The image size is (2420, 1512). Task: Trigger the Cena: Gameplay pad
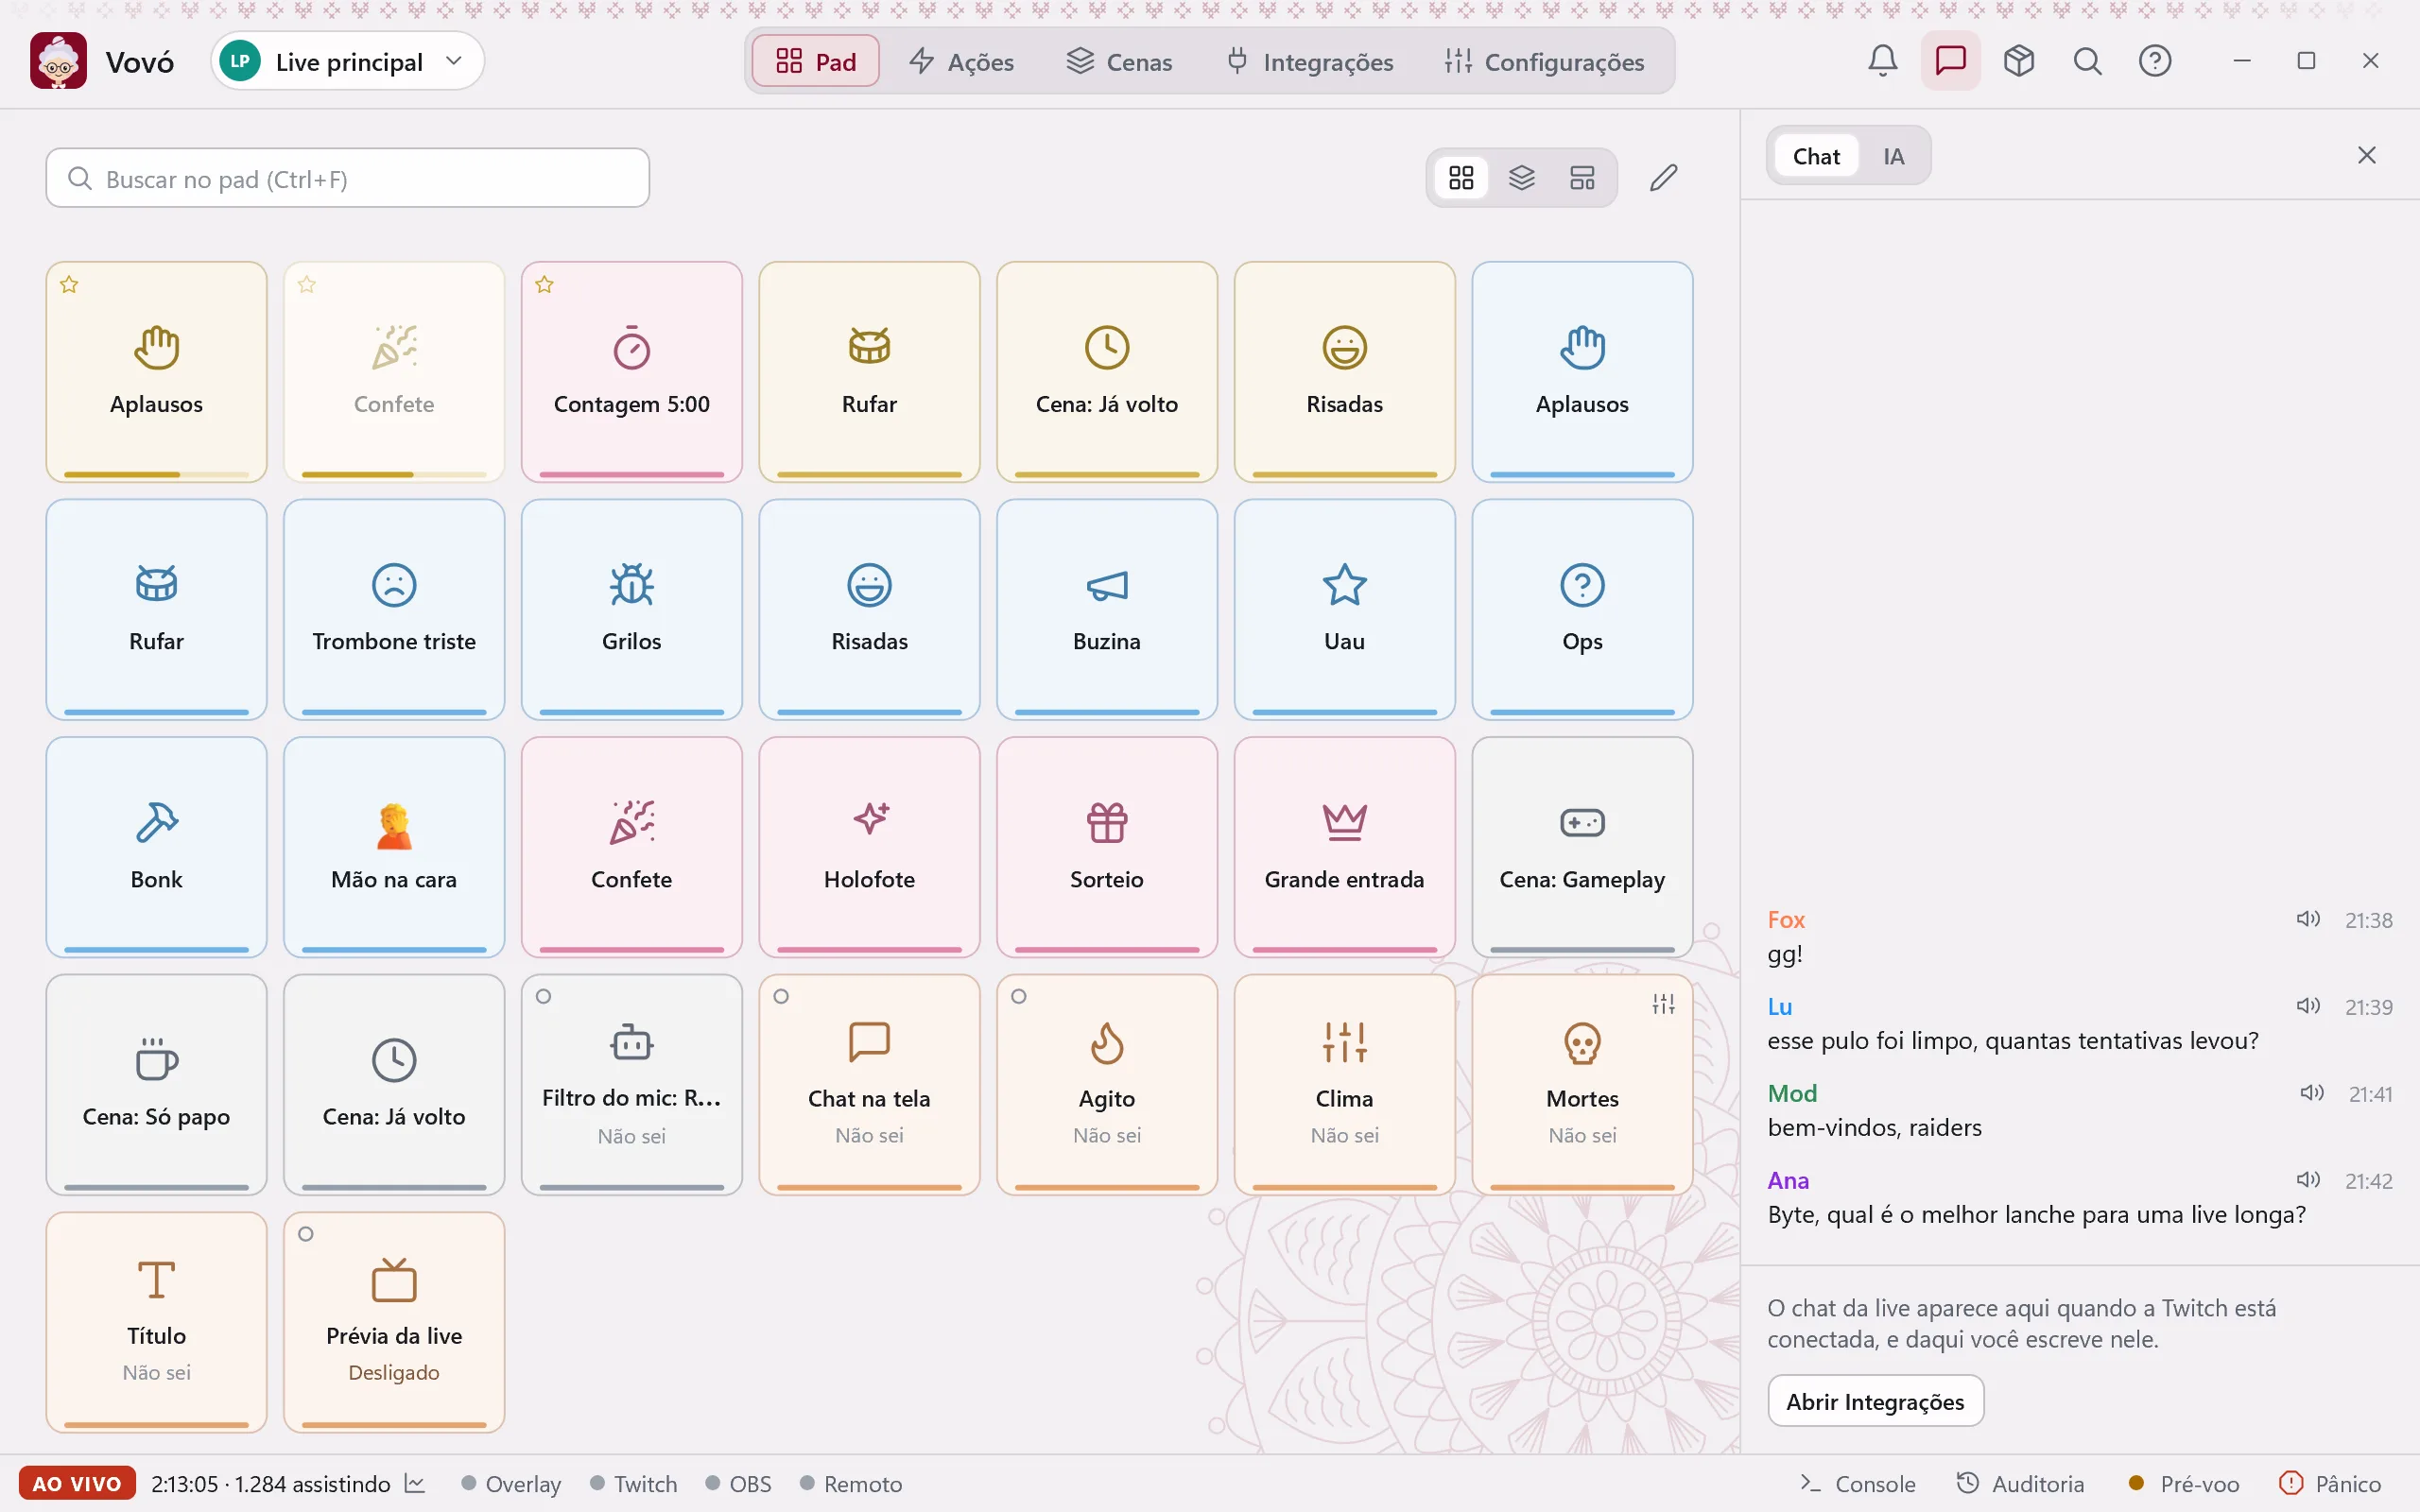[1582, 847]
